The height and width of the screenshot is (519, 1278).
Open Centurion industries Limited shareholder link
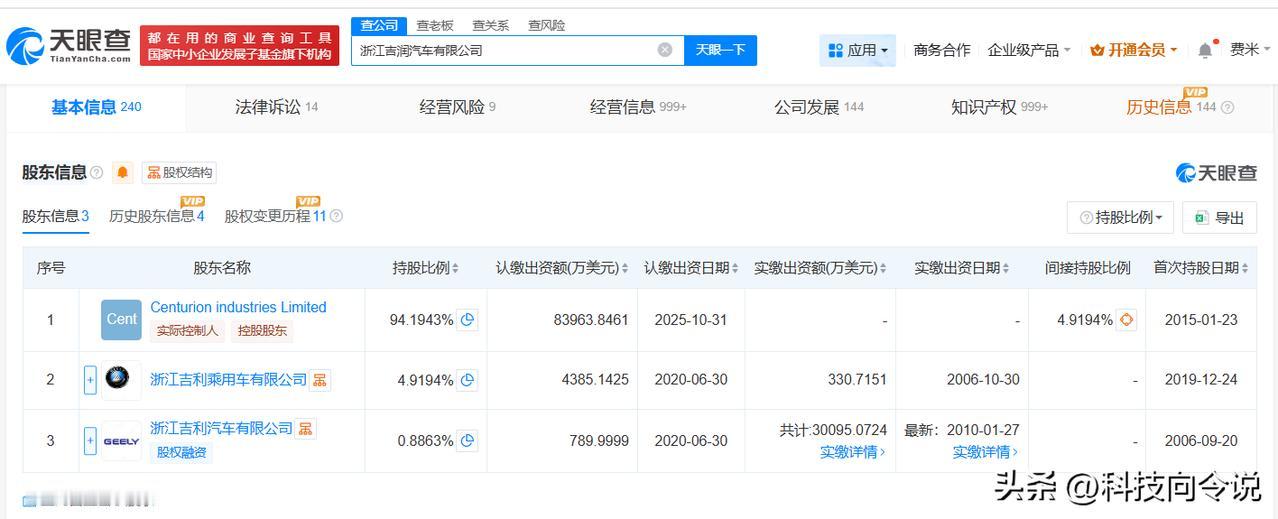[x=238, y=307]
